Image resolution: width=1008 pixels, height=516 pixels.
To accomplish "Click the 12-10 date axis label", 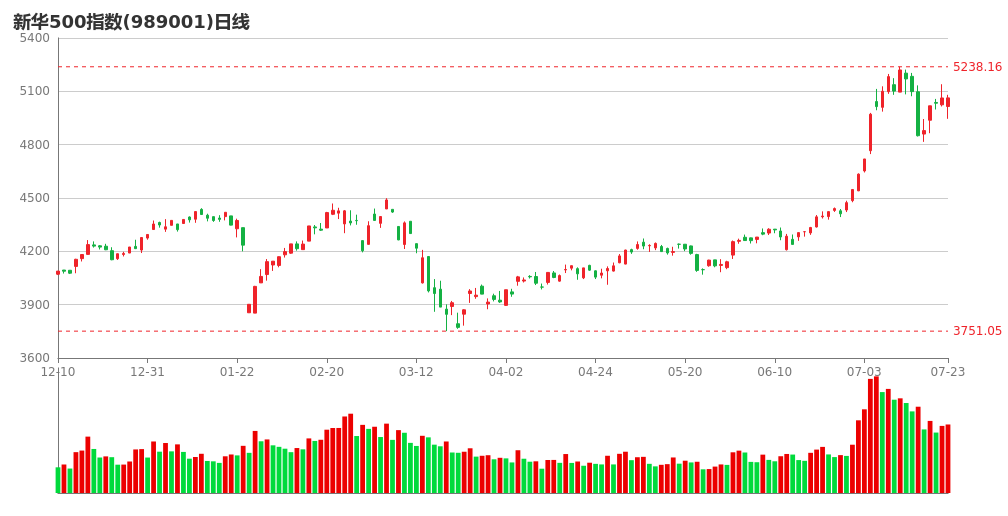I will 58,372.
